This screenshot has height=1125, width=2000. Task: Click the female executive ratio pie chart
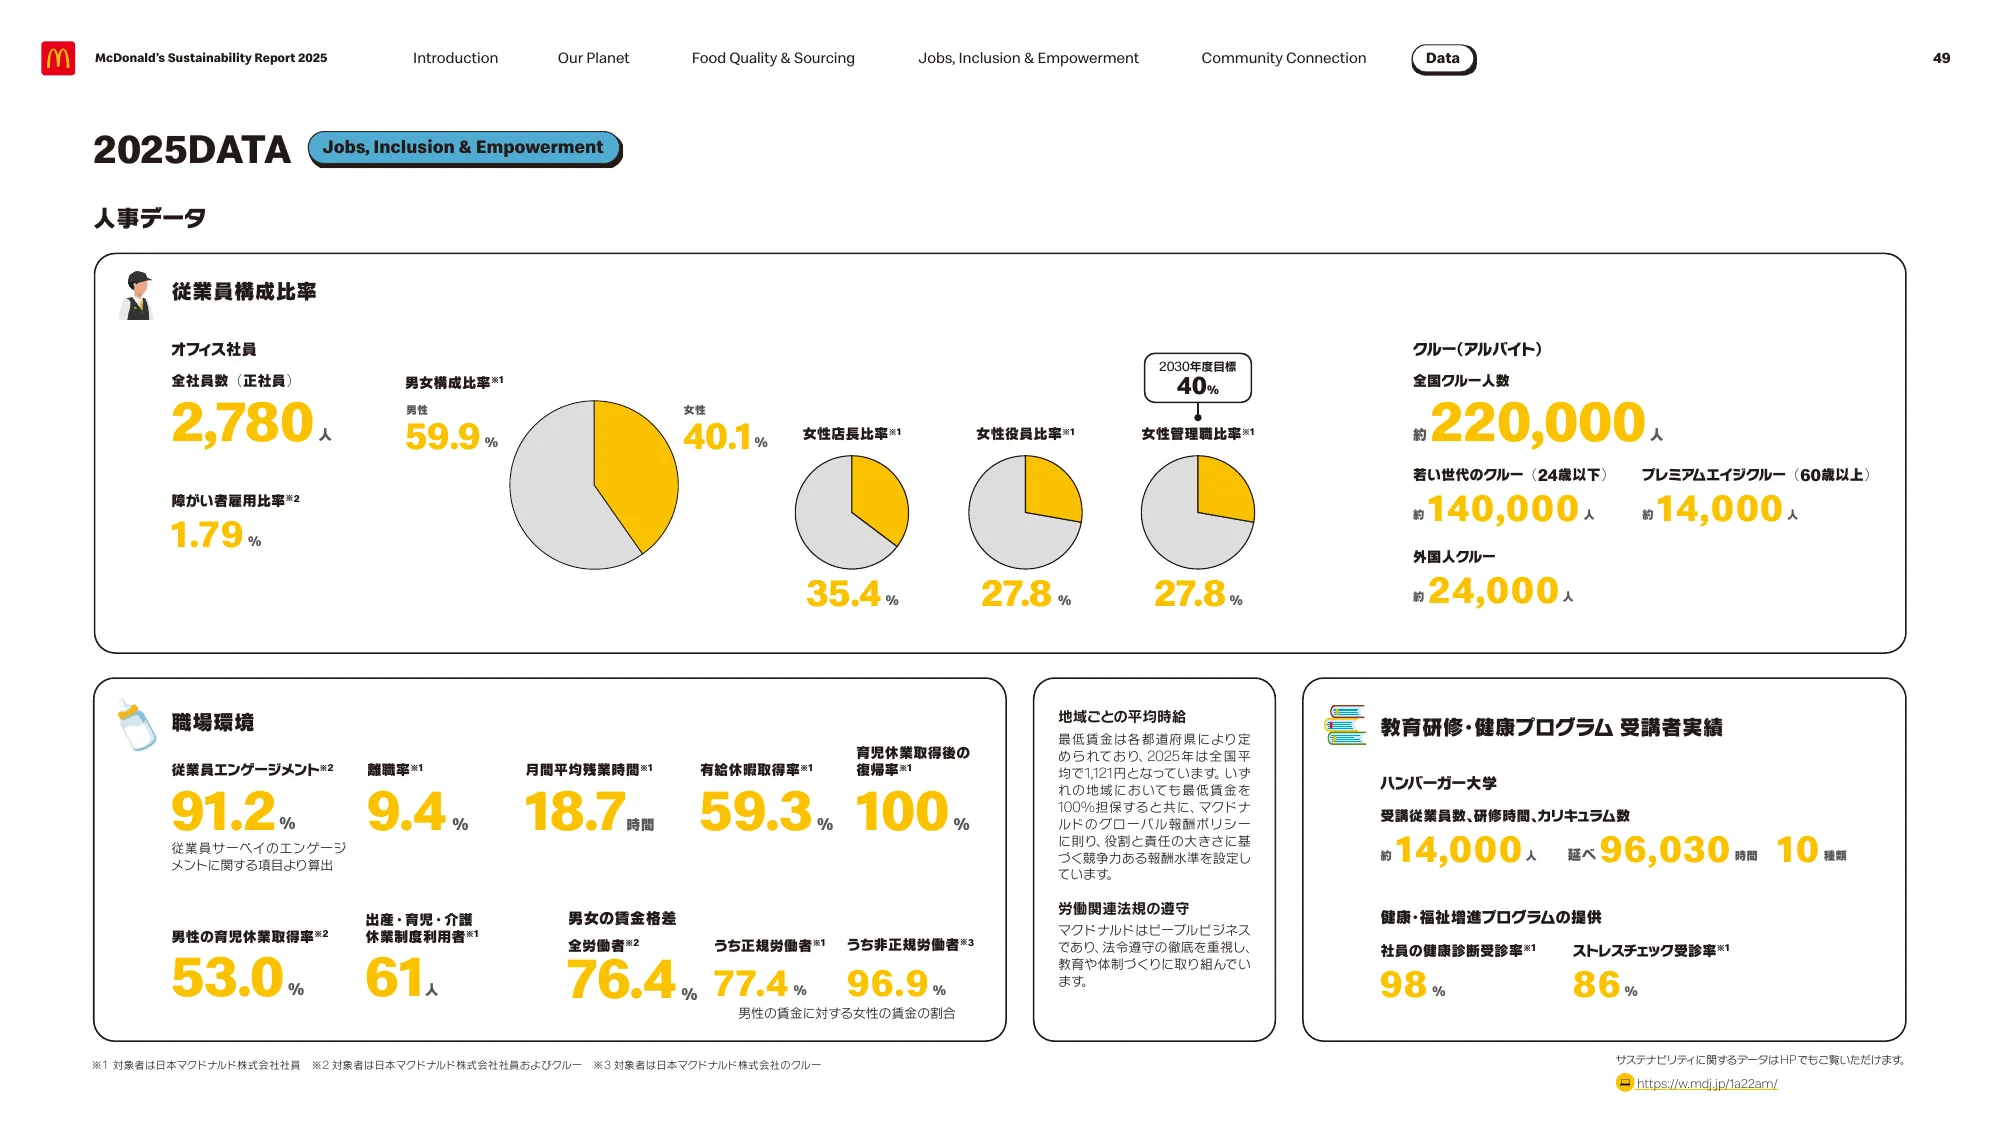(x=1025, y=513)
